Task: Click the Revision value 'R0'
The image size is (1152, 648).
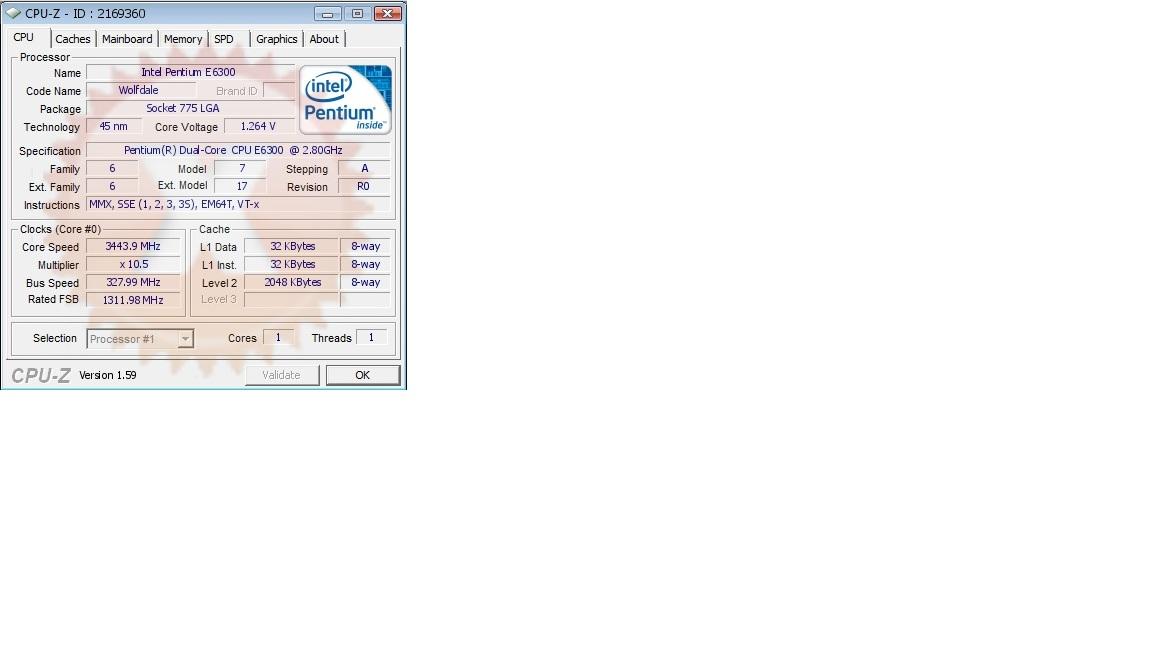Action: point(364,186)
